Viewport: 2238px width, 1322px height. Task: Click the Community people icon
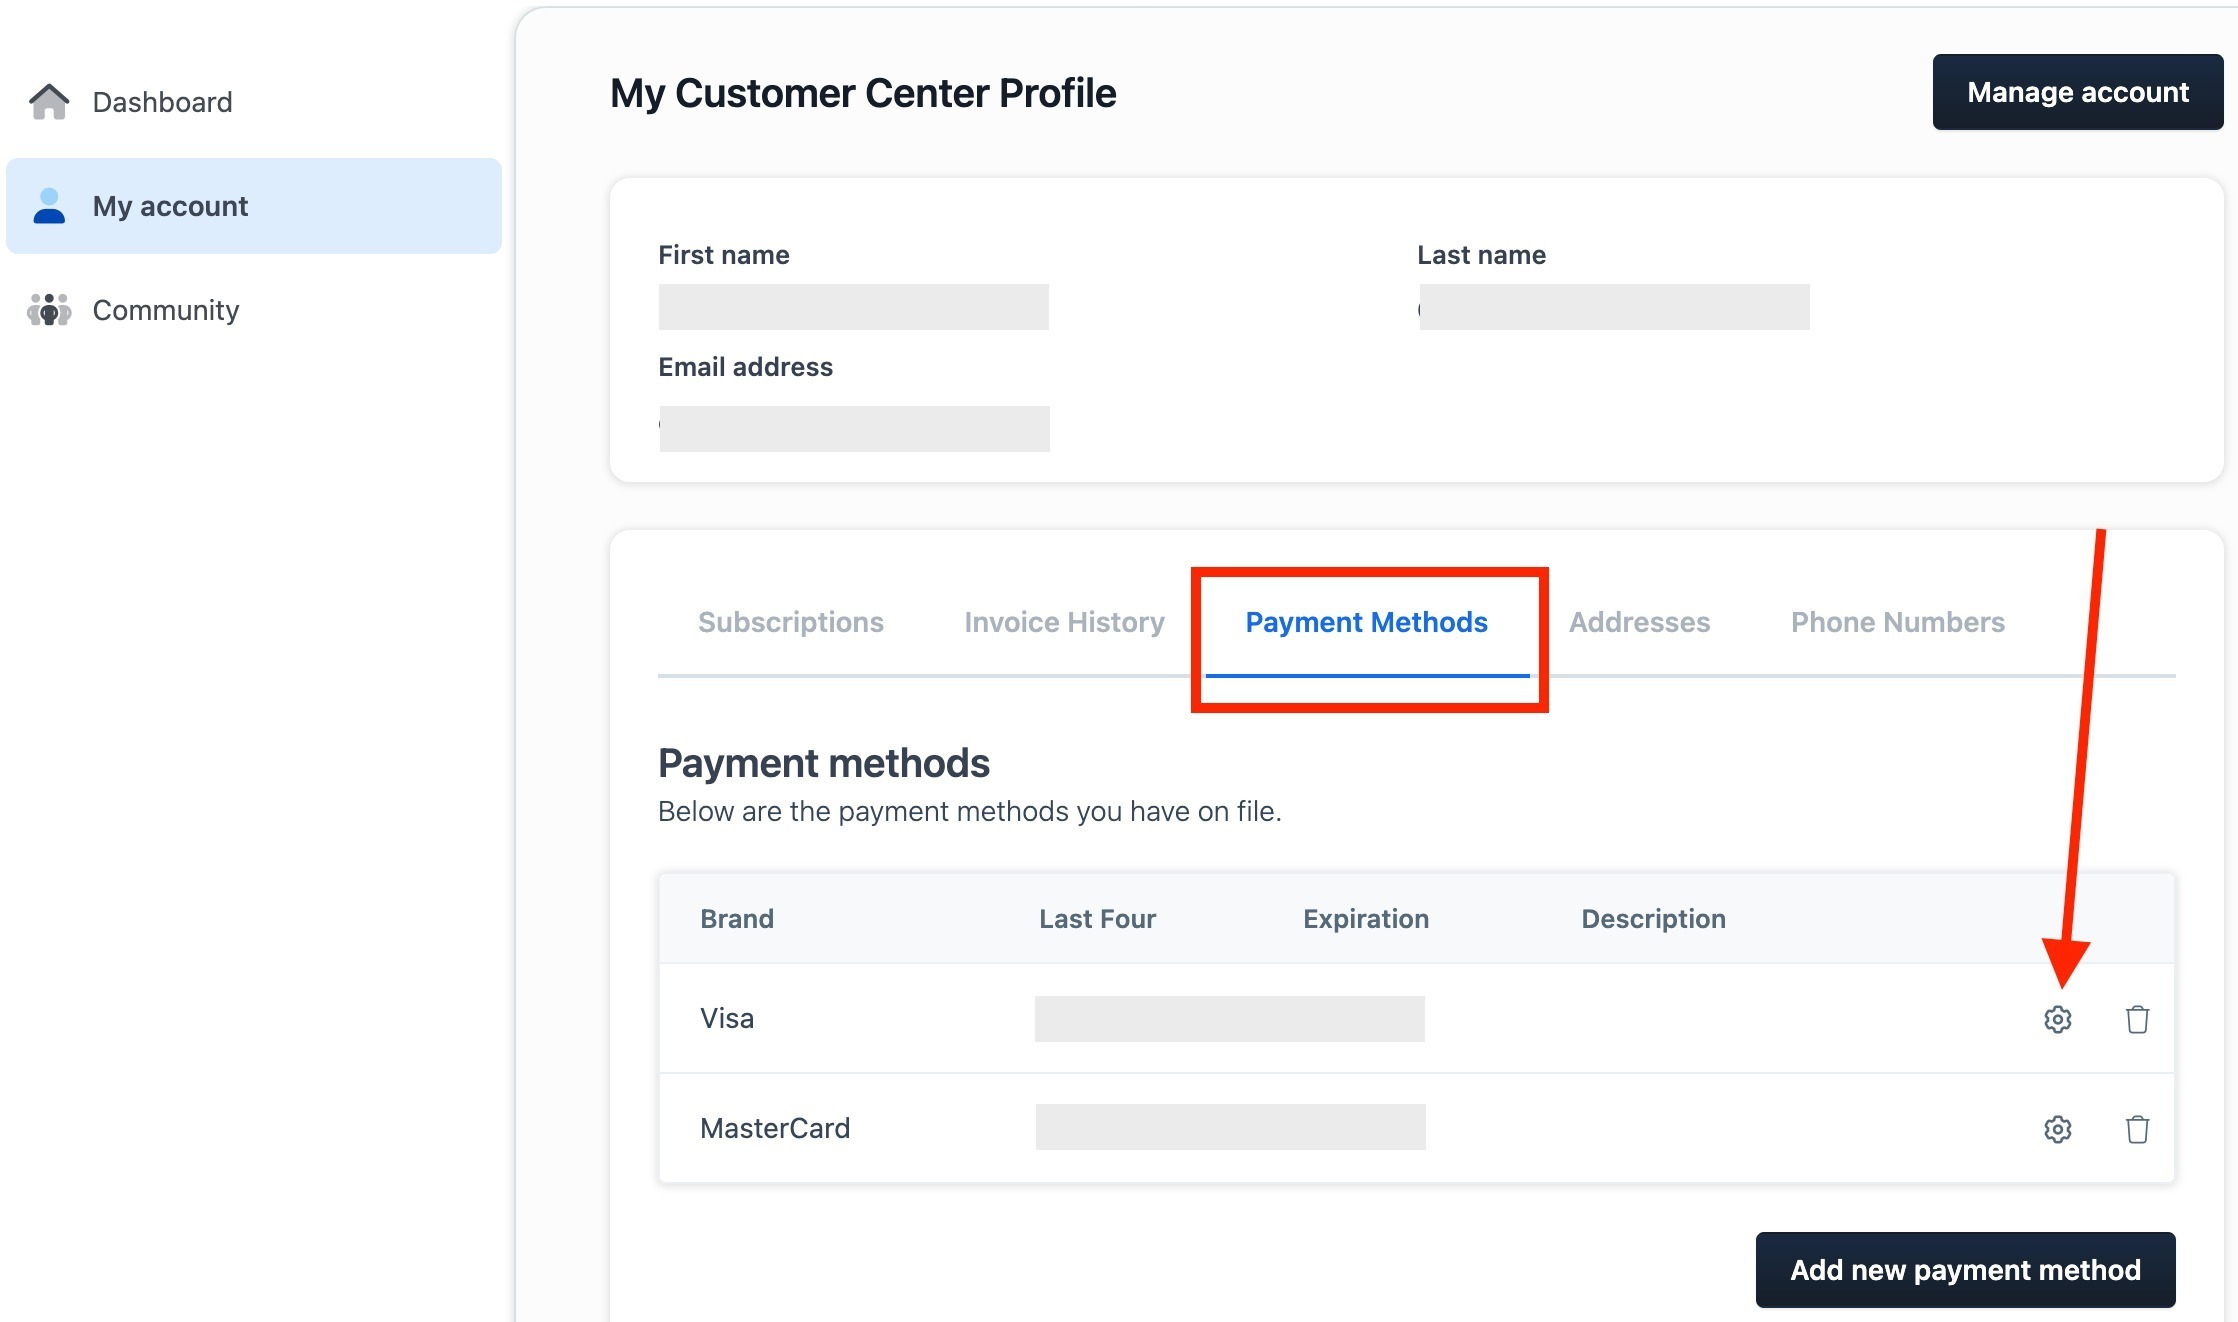(49, 310)
